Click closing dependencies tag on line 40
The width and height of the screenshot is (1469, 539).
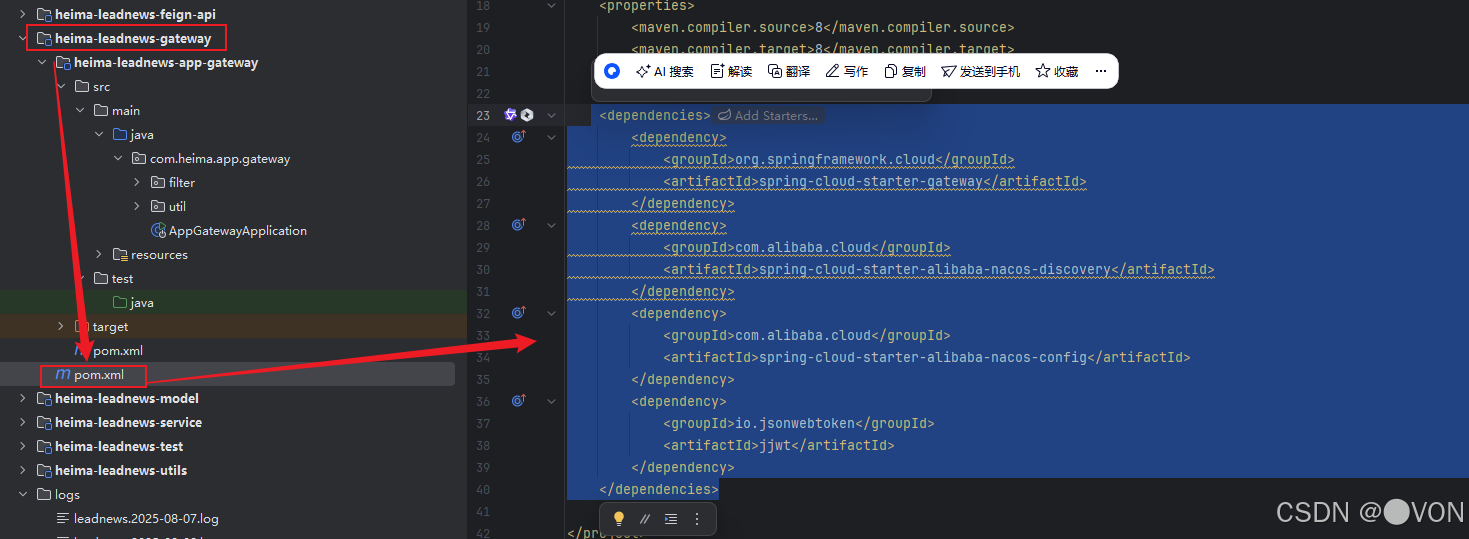[659, 490]
